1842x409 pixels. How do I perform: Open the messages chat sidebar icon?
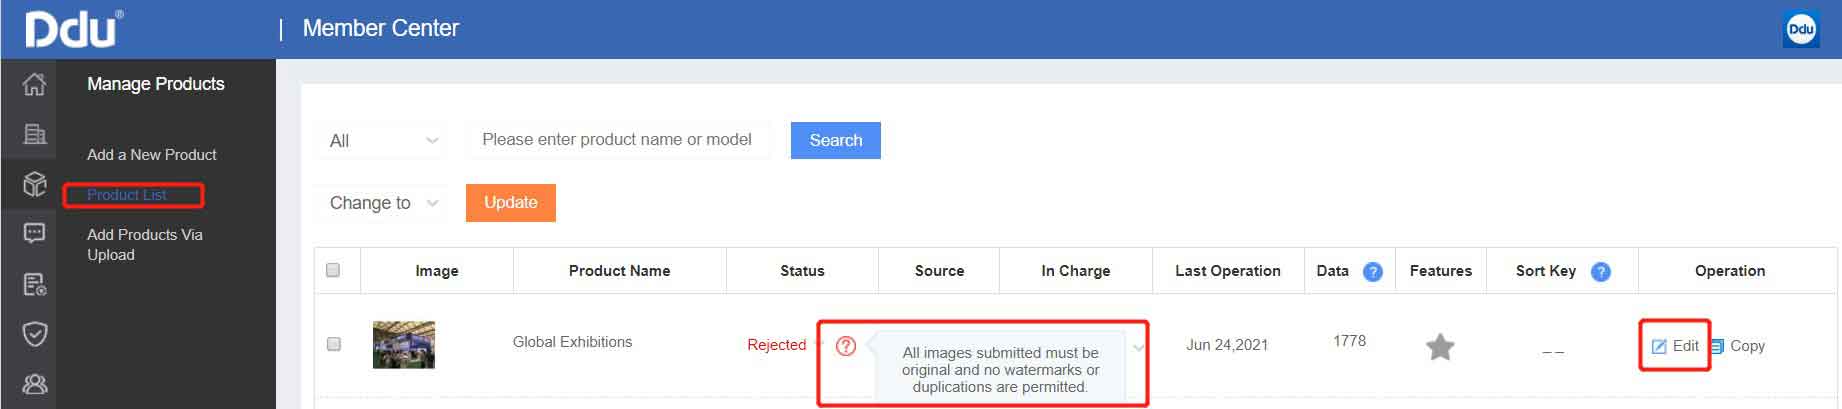pos(34,233)
